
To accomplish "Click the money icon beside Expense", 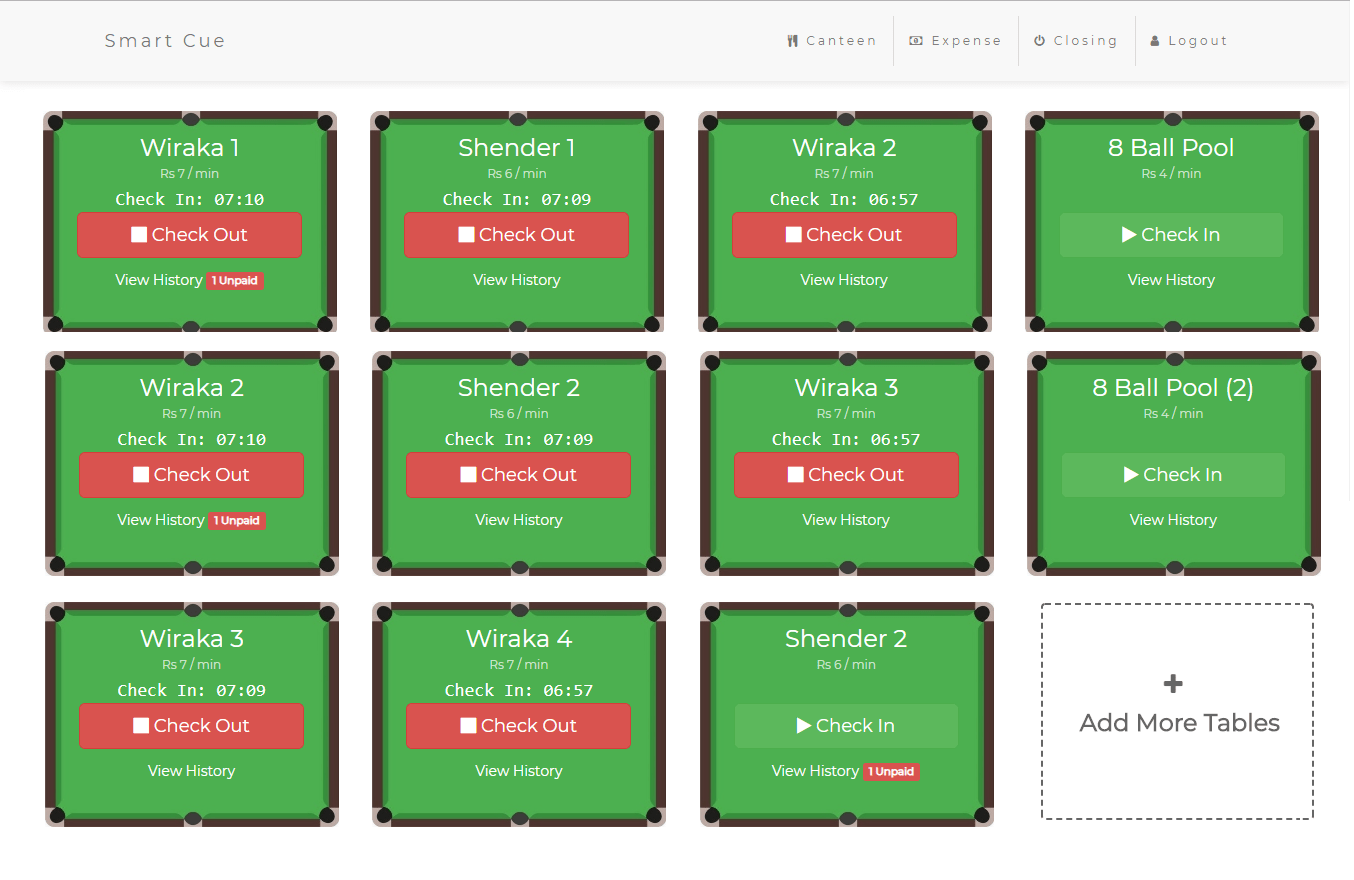I will point(916,41).
